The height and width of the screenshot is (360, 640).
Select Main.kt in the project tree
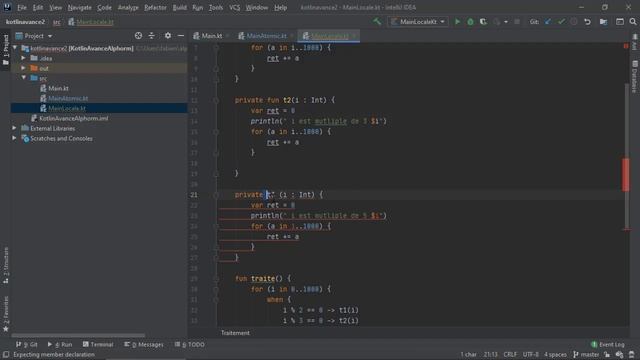coord(58,88)
